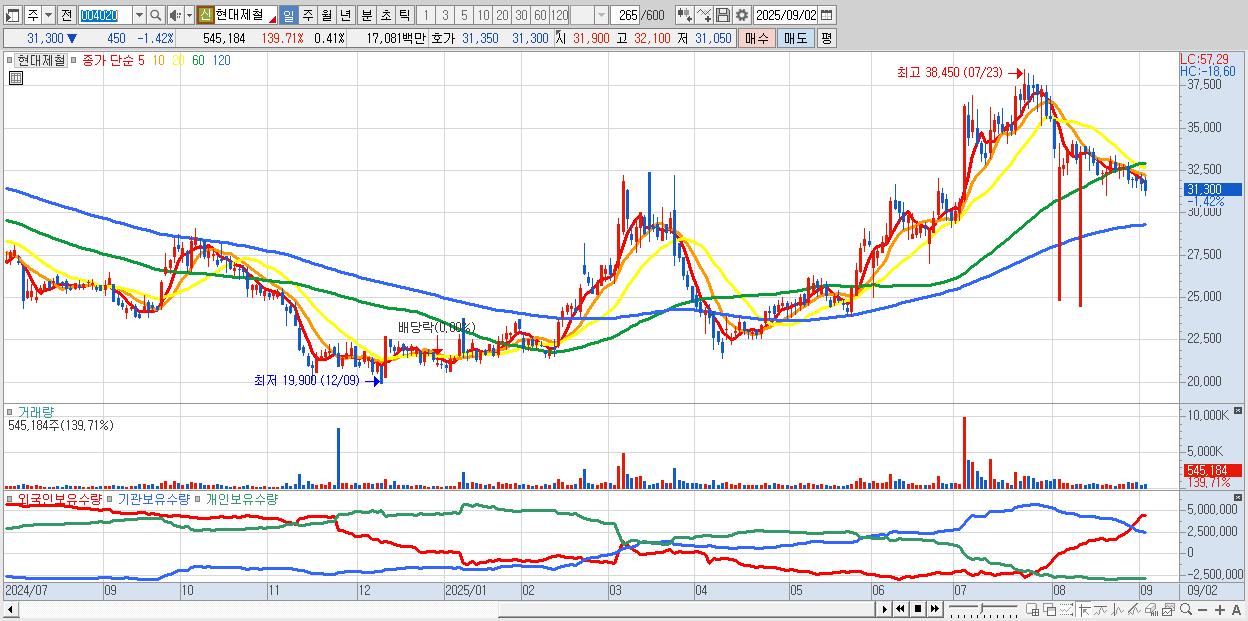This screenshot has width=1248, height=621.
Task: Open the stock code dropdown arrow
Action: pos(139,15)
